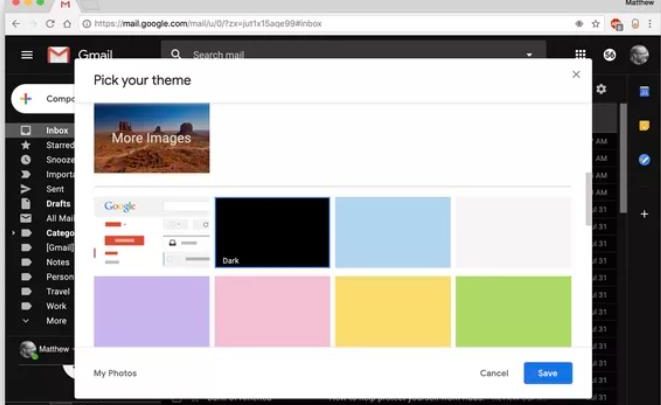Open the Google Tasks side panel icon
This screenshot has height=405, width=661.
[x=644, y=159]
